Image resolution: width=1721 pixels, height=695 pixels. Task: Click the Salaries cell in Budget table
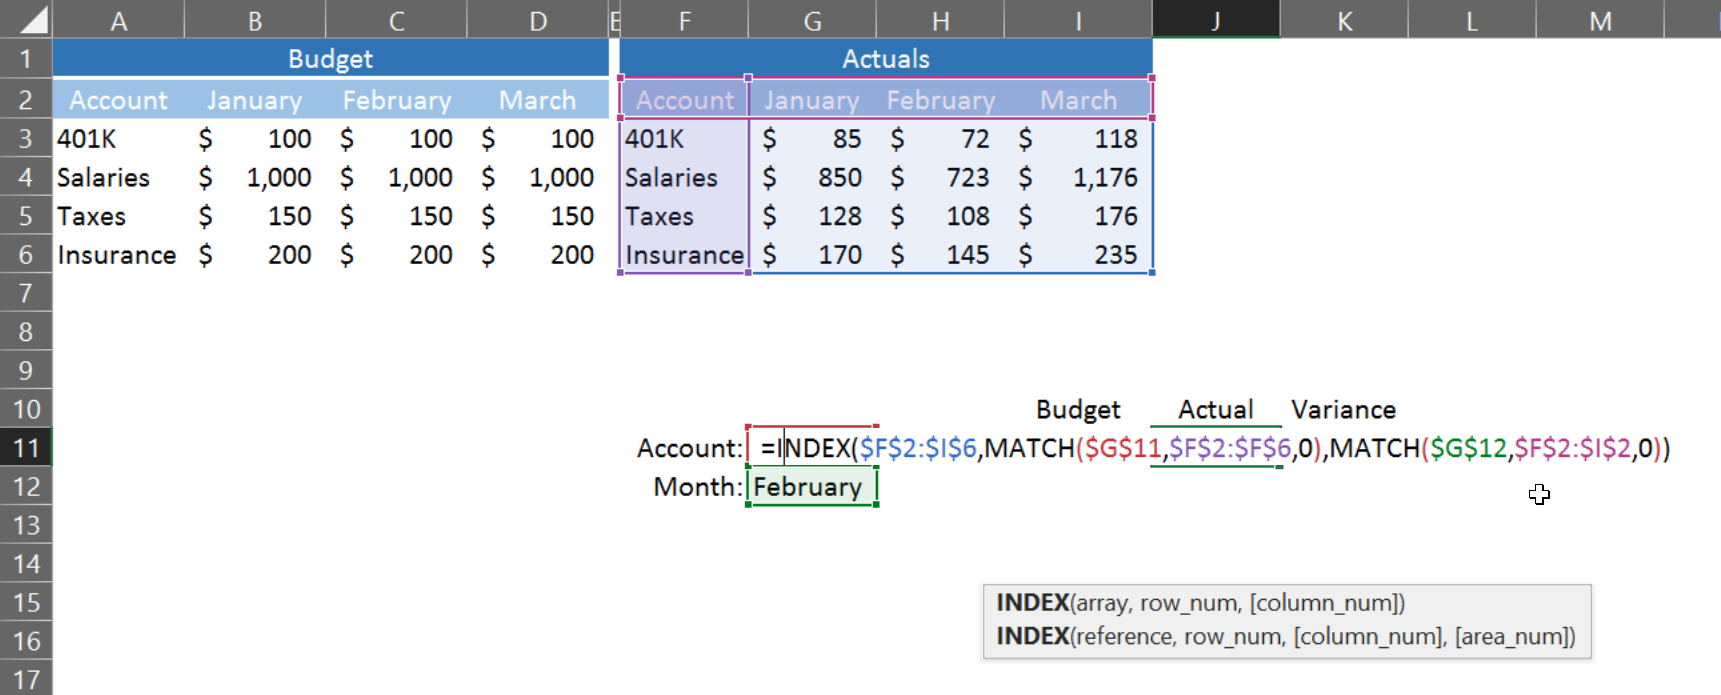pos(104,178)
